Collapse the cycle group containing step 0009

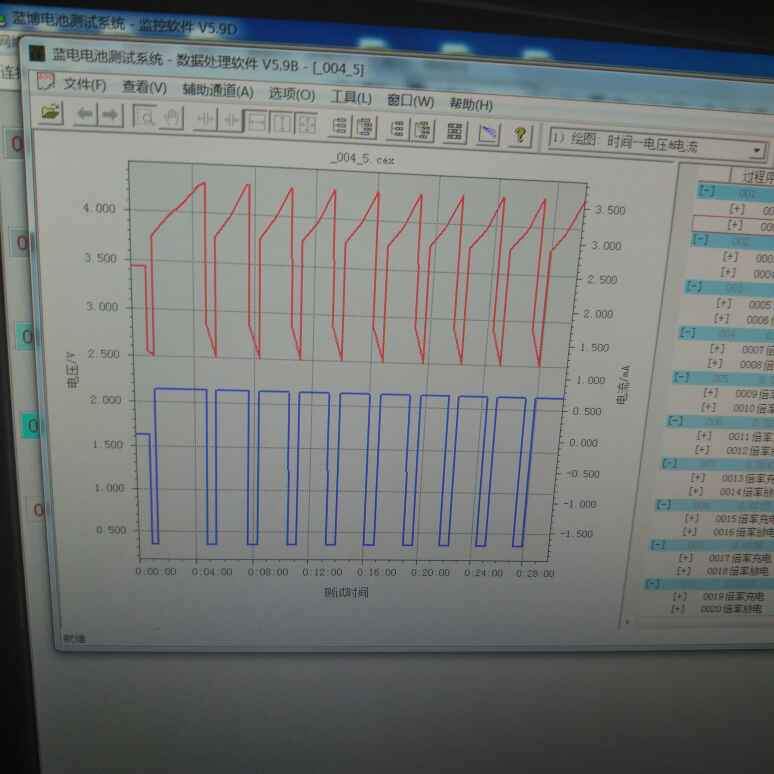pyautogui.click(x=681, y=377)
